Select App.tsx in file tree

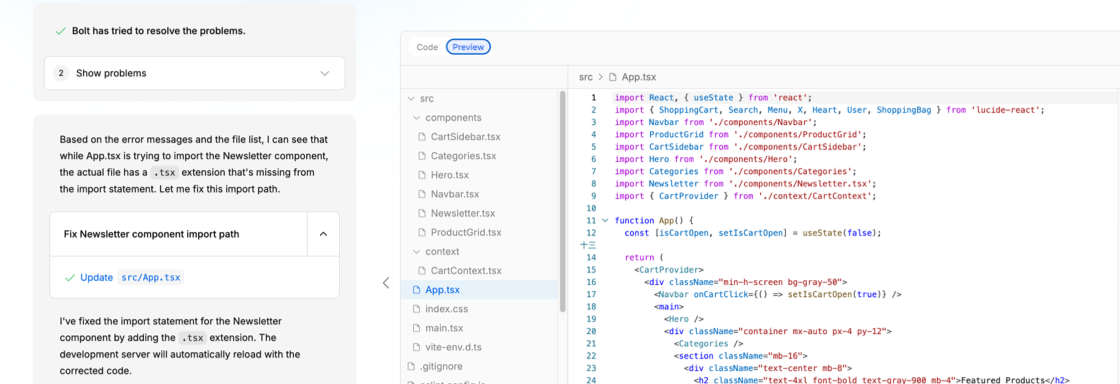click(480, 290)
